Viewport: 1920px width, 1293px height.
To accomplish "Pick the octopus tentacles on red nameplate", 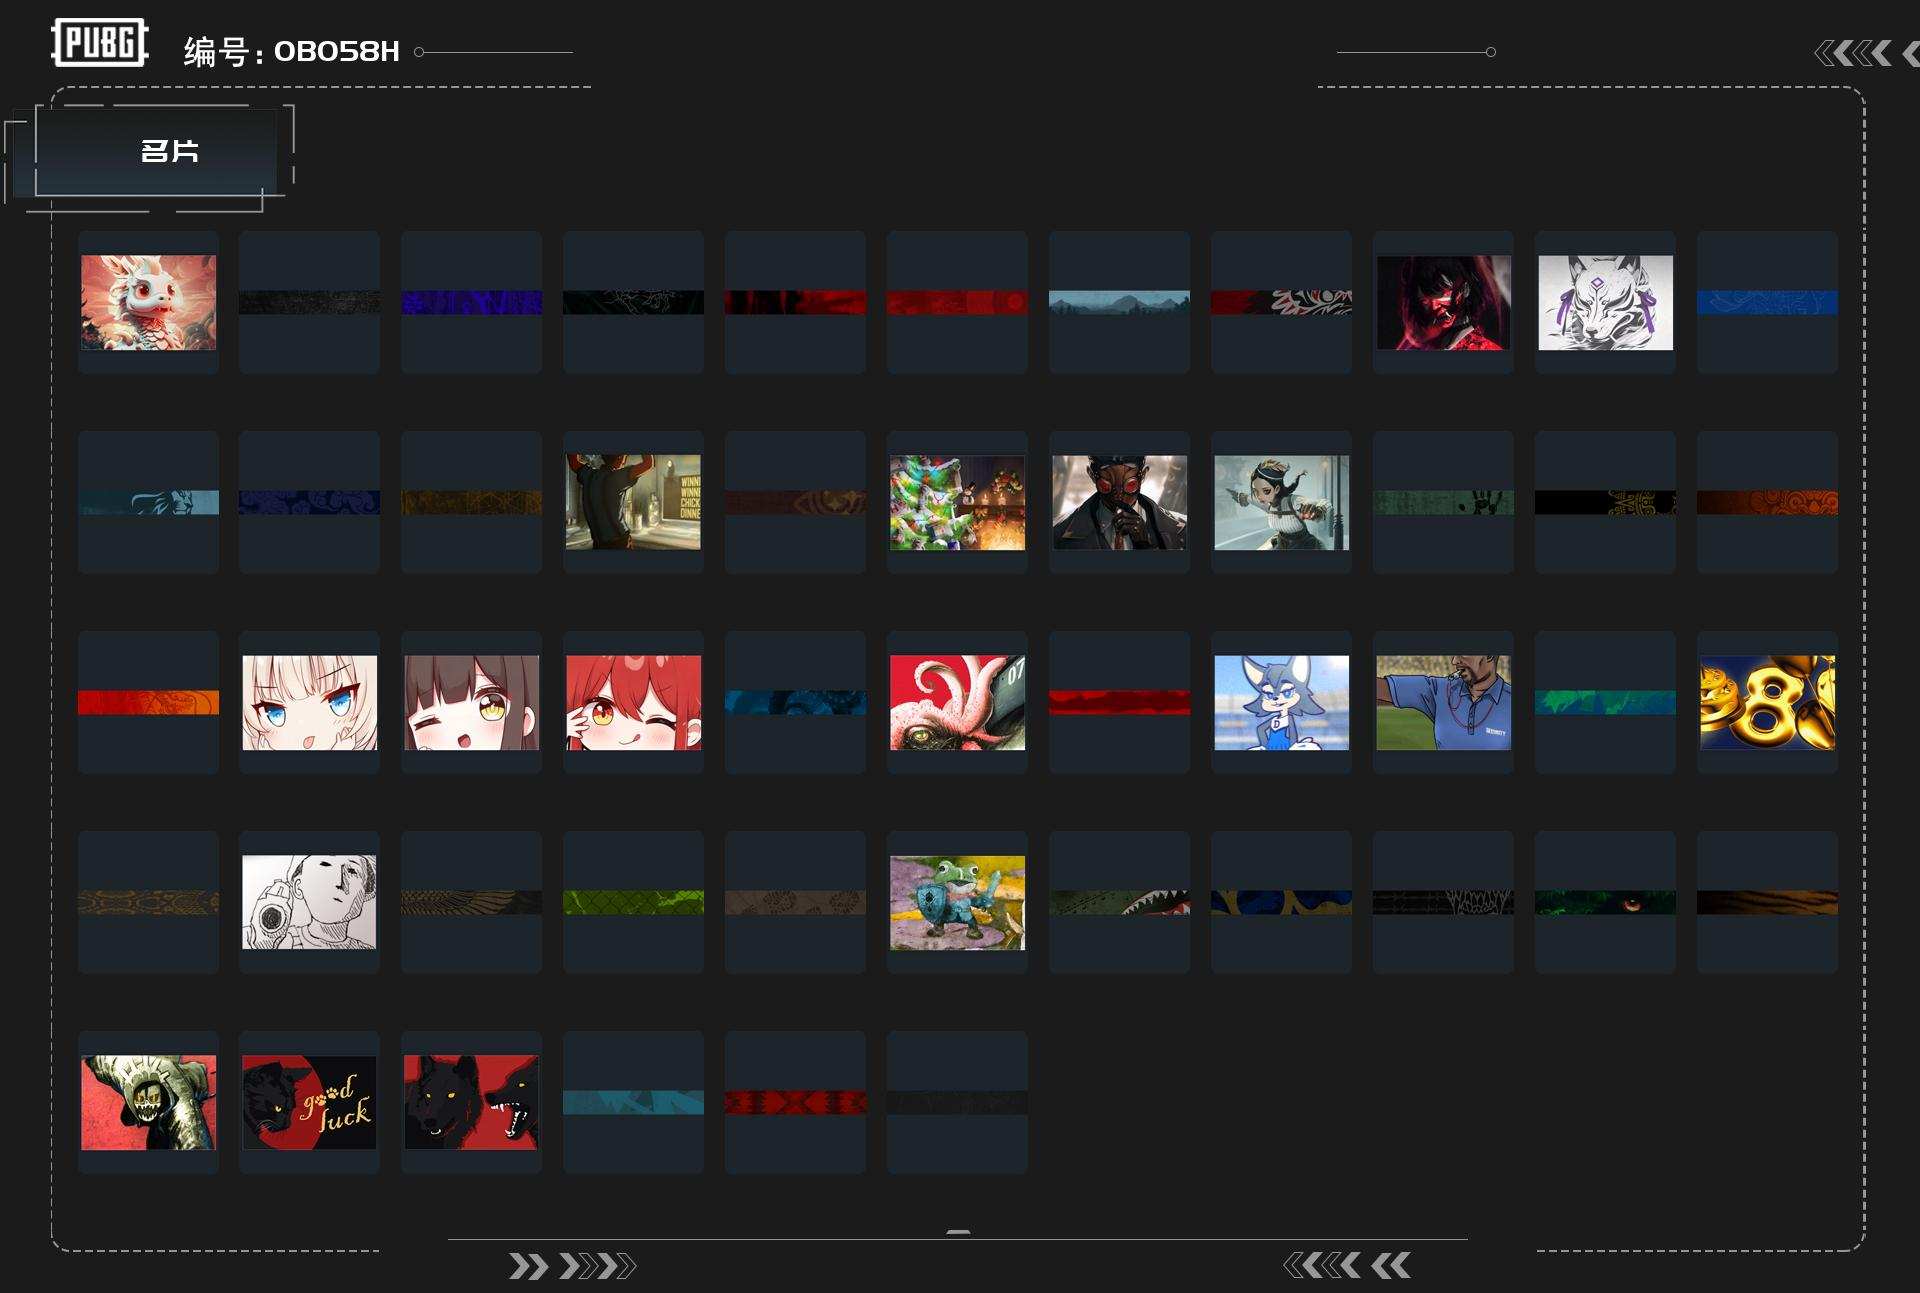I will (x=958, y=702).
